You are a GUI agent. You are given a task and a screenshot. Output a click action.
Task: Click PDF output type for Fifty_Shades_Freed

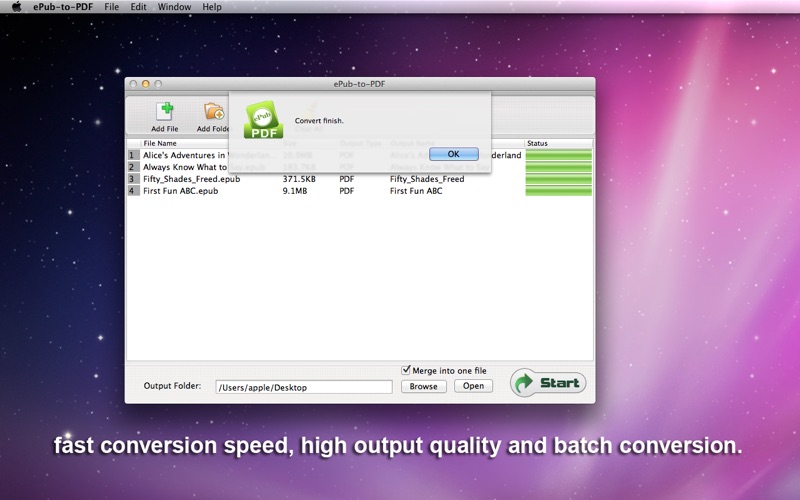[346, 179]
